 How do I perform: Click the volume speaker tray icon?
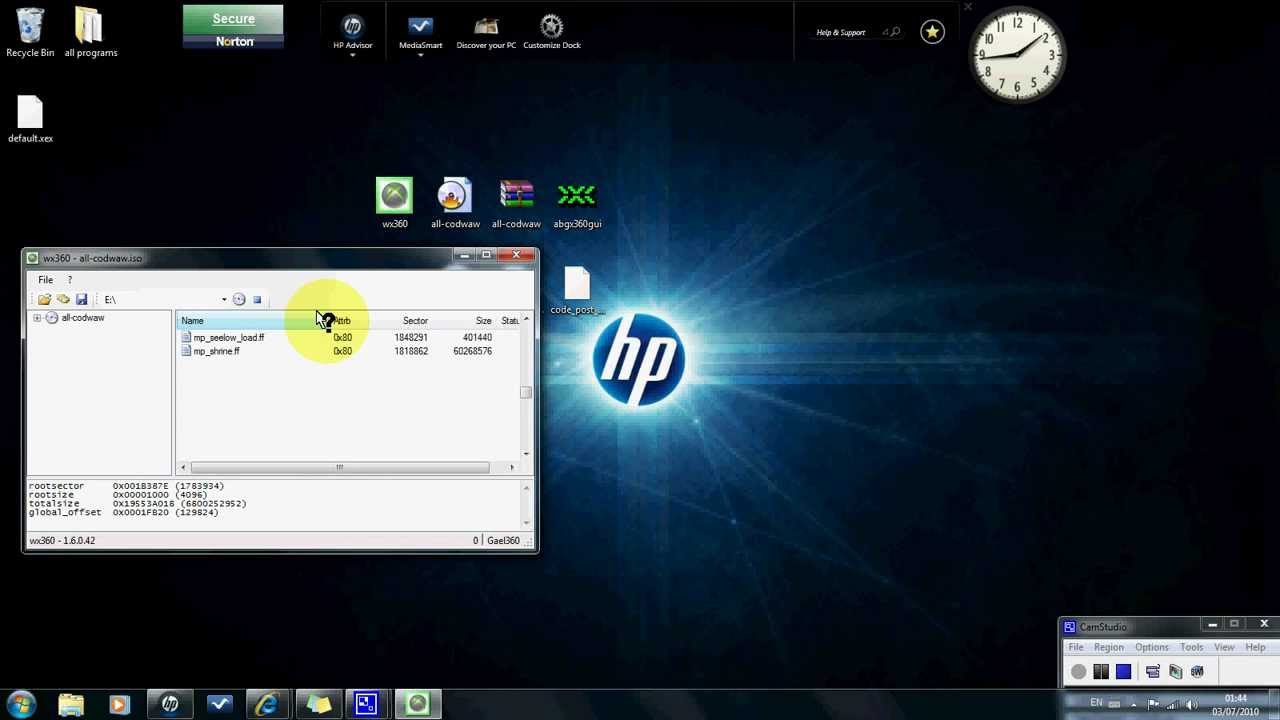point(1191,704)
